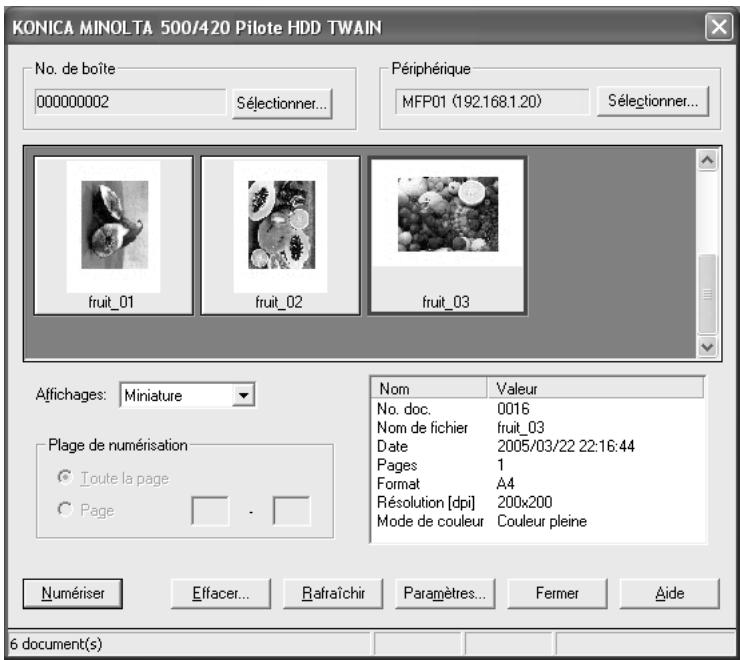Click the box number field 000000002

[x=131, y=102]
